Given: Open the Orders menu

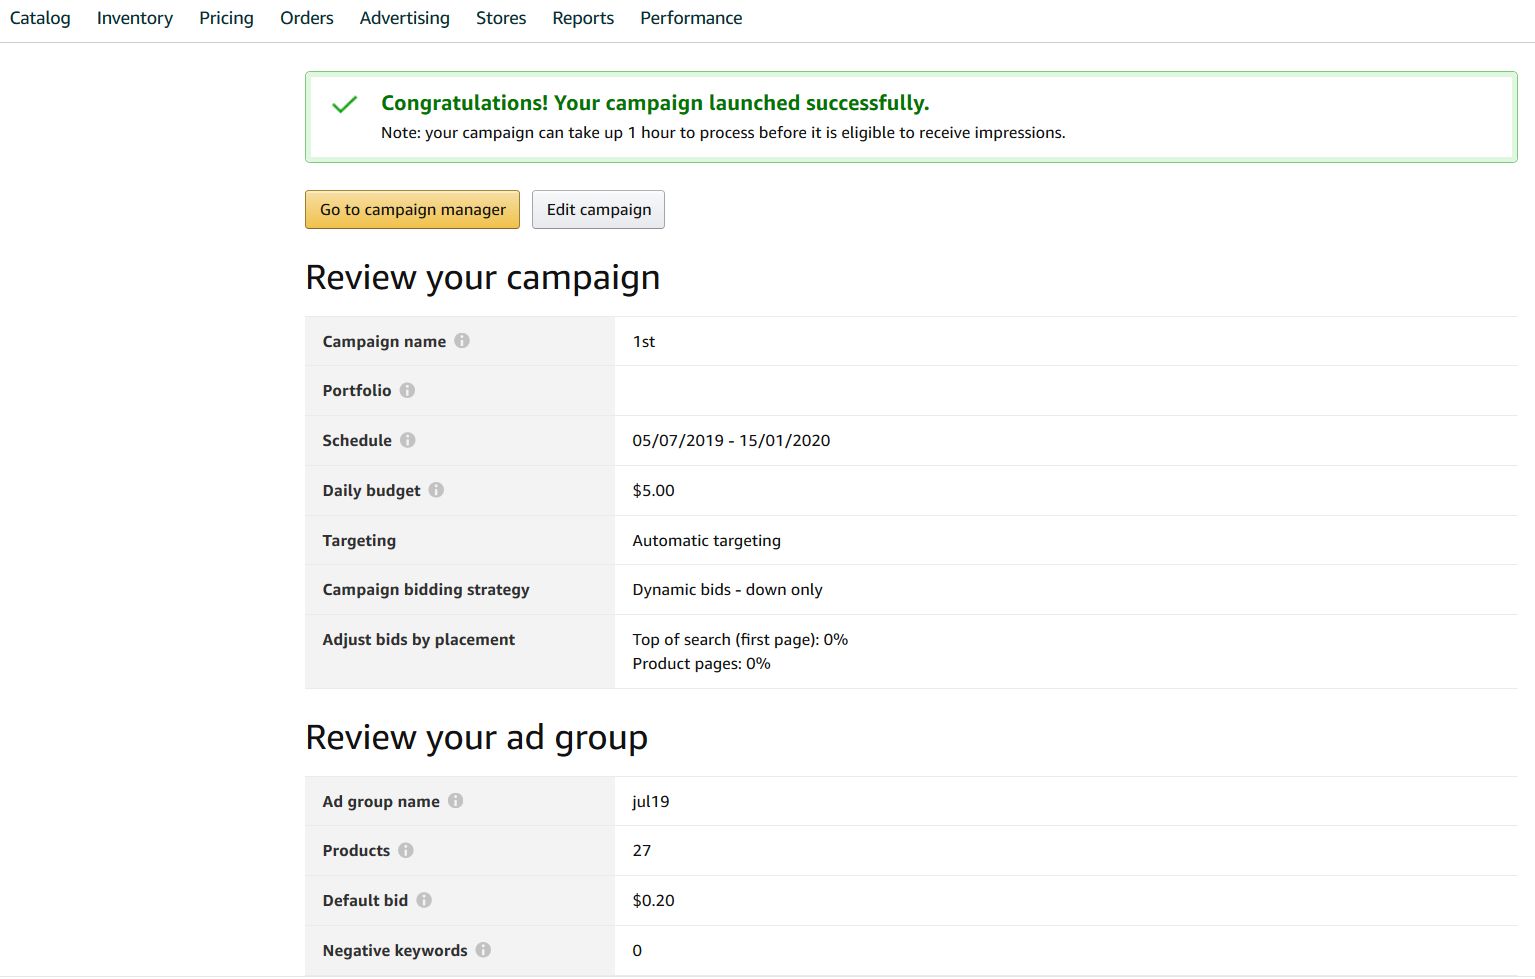Looking at the screenshot, I should (x=307, y=18).
